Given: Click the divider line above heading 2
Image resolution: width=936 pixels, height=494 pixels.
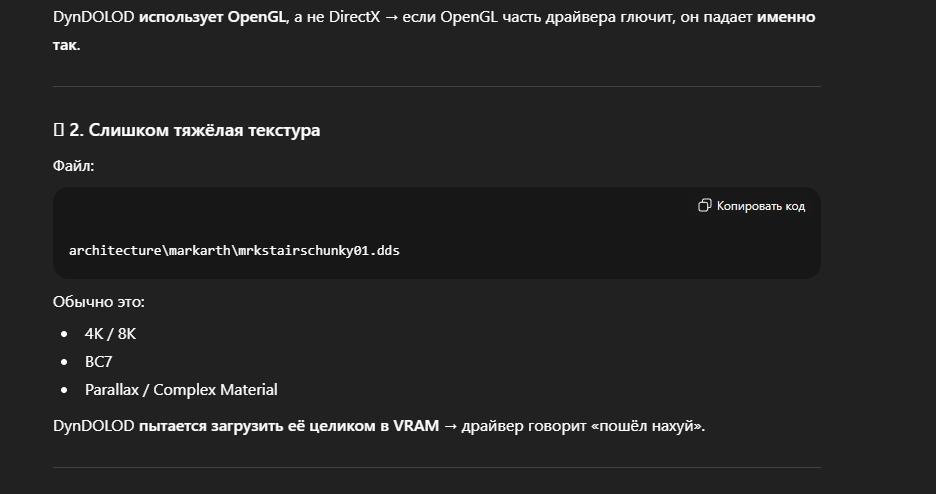Looking at the screenshot, I should pyautogui.click(x=436, y=87).
